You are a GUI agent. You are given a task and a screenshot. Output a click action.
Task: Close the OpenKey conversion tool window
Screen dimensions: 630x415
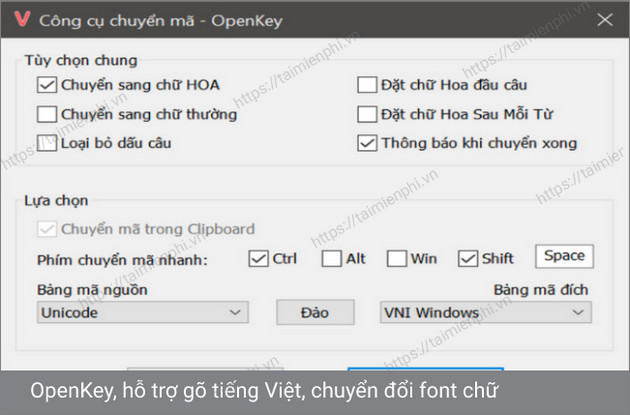[605, 19]
